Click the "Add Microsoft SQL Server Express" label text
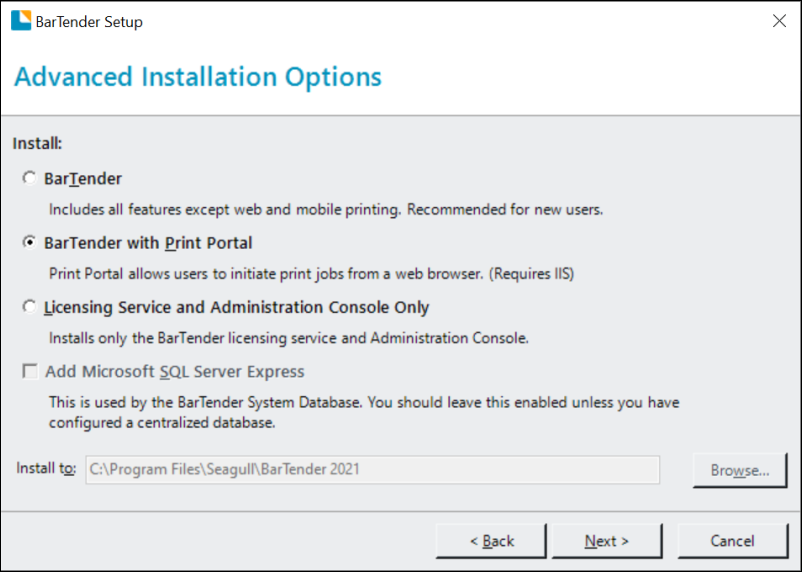 tap(174, 372)
